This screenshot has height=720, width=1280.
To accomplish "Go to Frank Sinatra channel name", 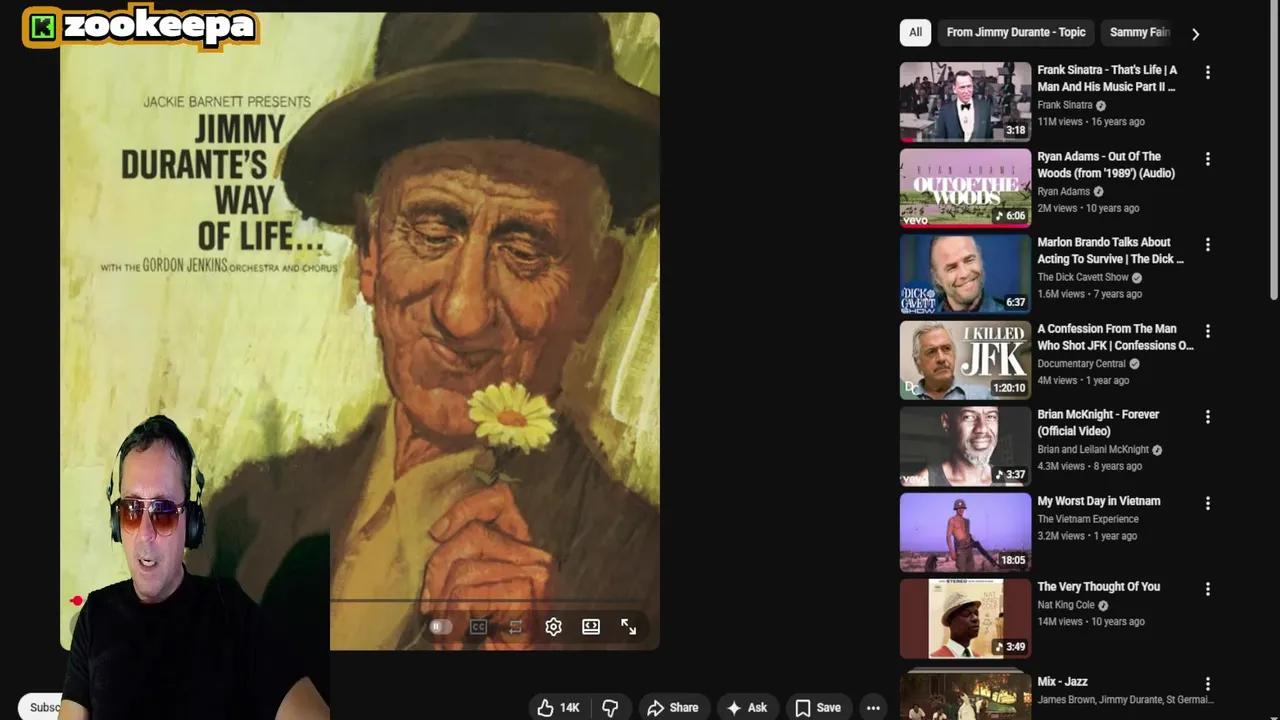I will pos(1065,105).
